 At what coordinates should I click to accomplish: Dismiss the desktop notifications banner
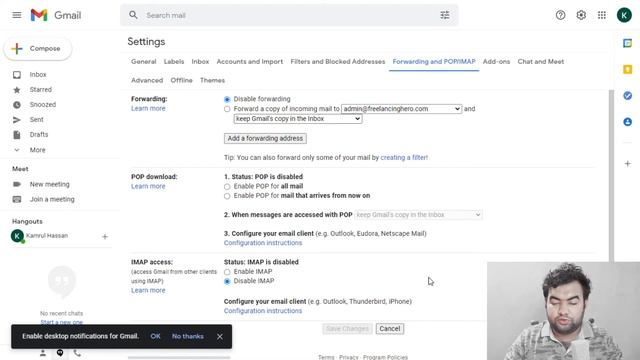click(220, 336)
